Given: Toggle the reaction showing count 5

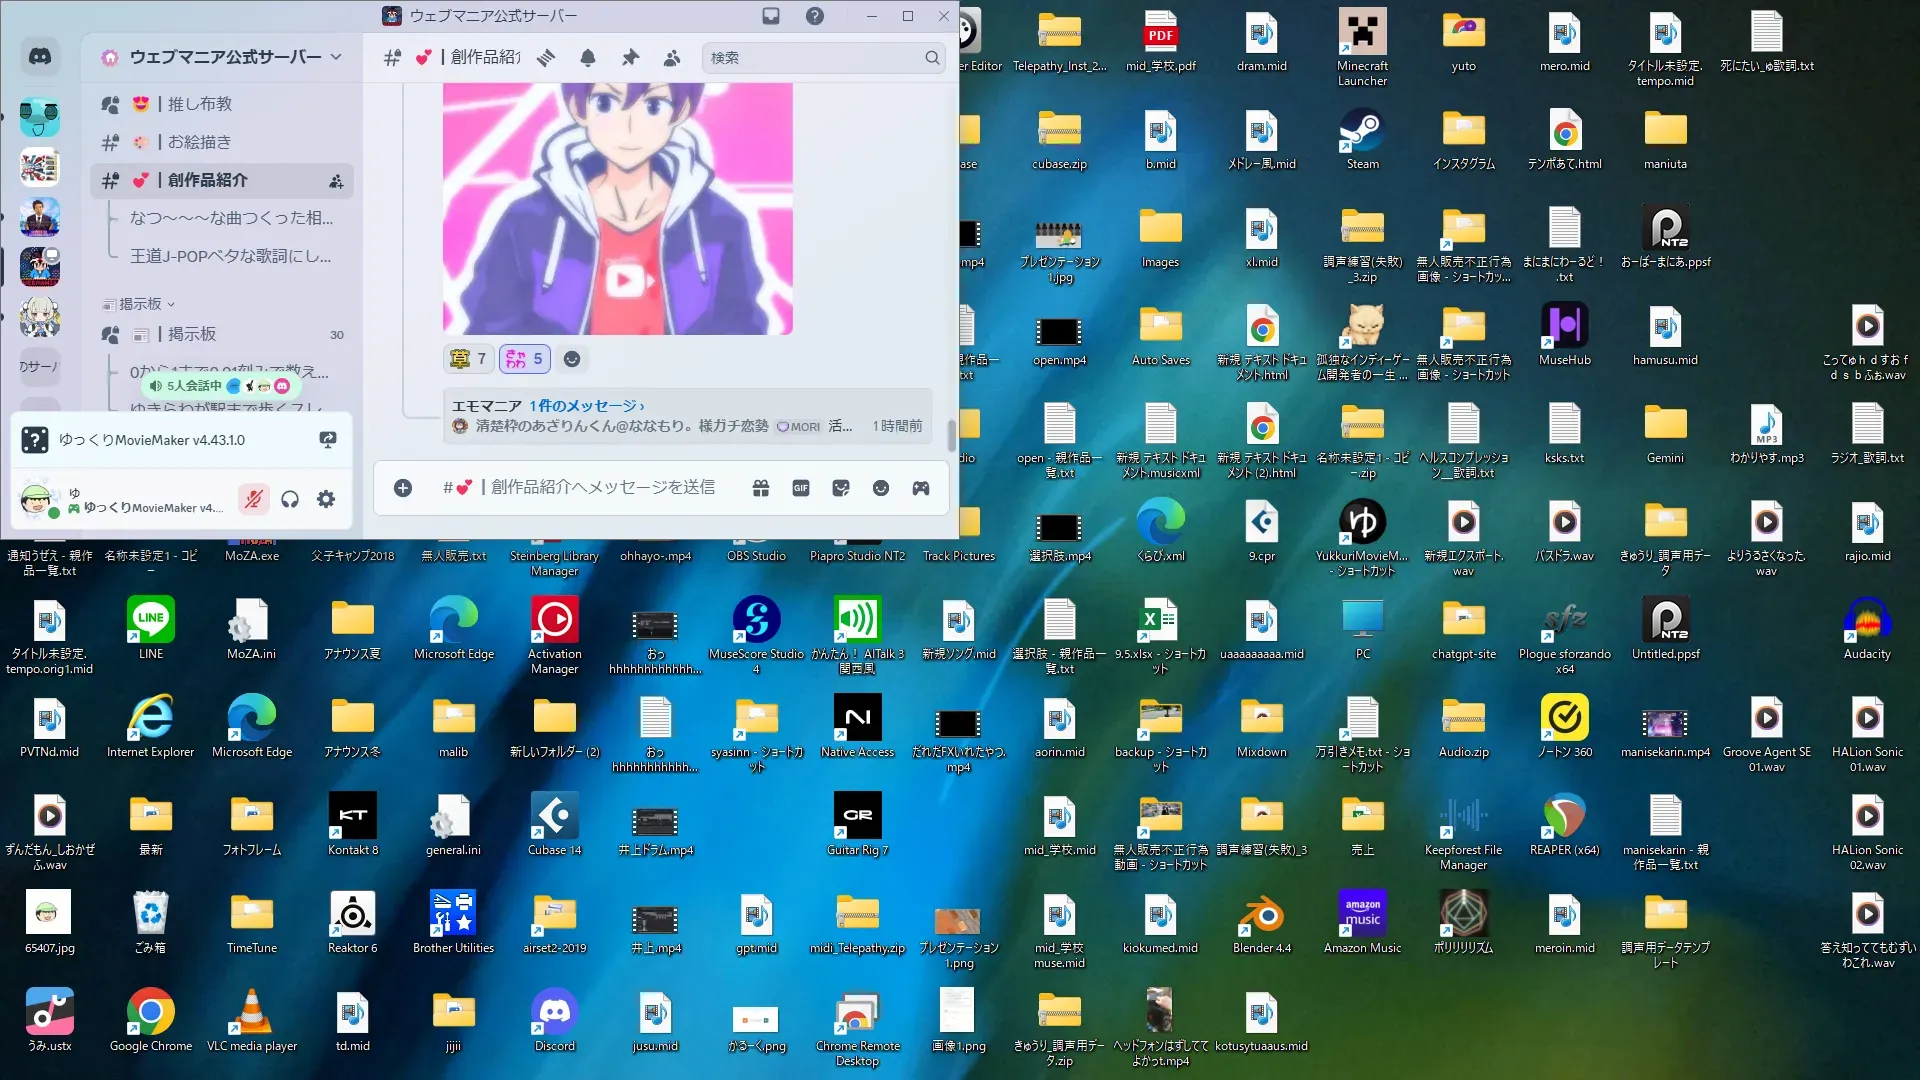Looking at the screenshot, I should point(525,358).
